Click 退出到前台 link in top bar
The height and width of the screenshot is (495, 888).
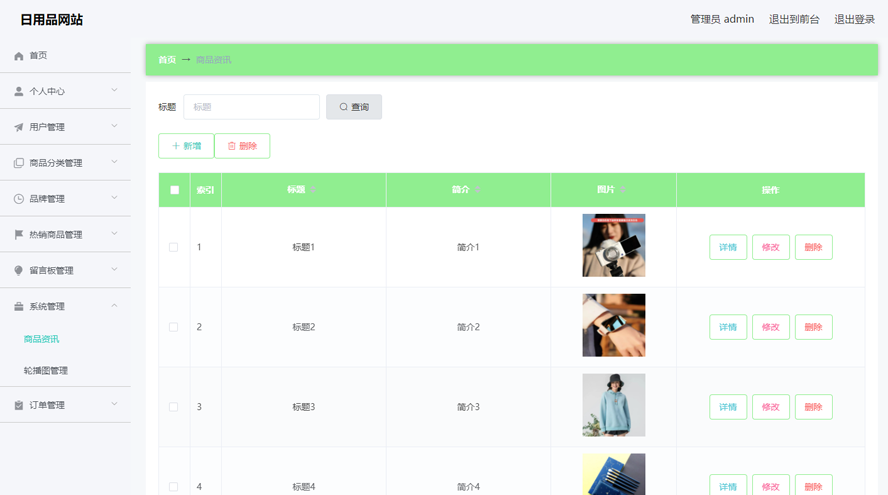tap(794, 19)
